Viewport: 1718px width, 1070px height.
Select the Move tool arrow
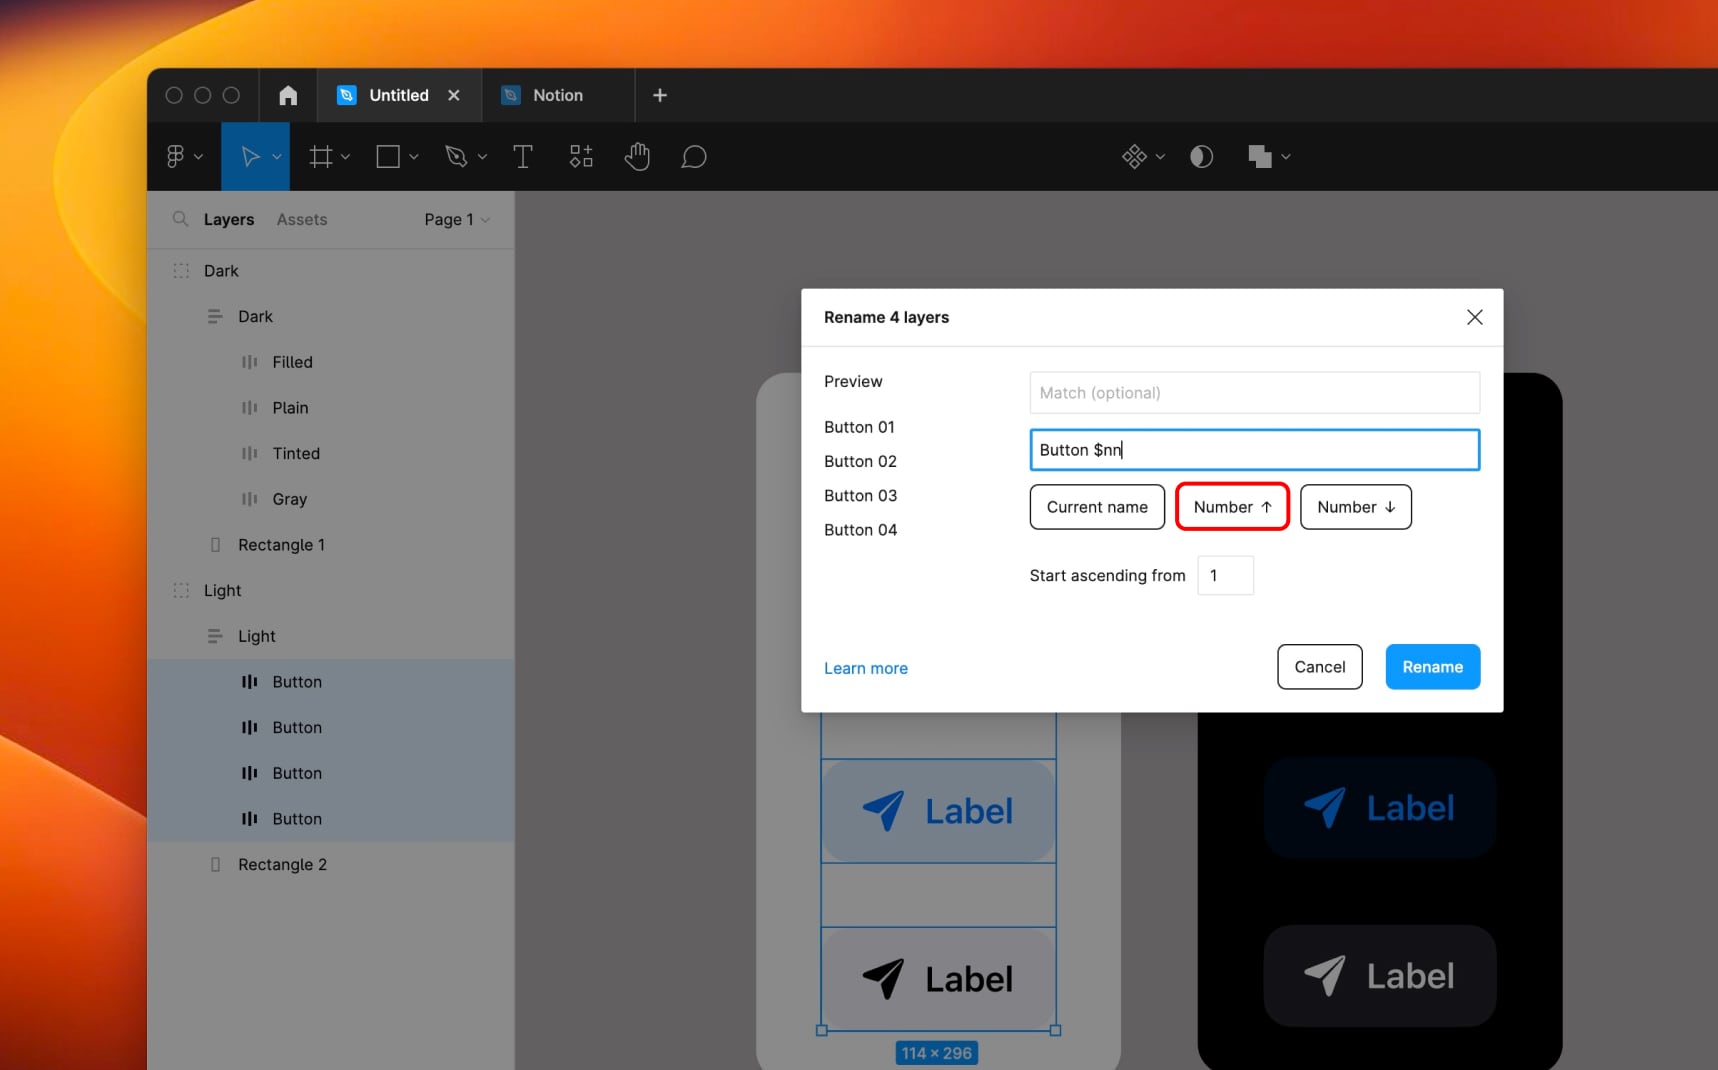pyautogui.click(x=250, y=157)
